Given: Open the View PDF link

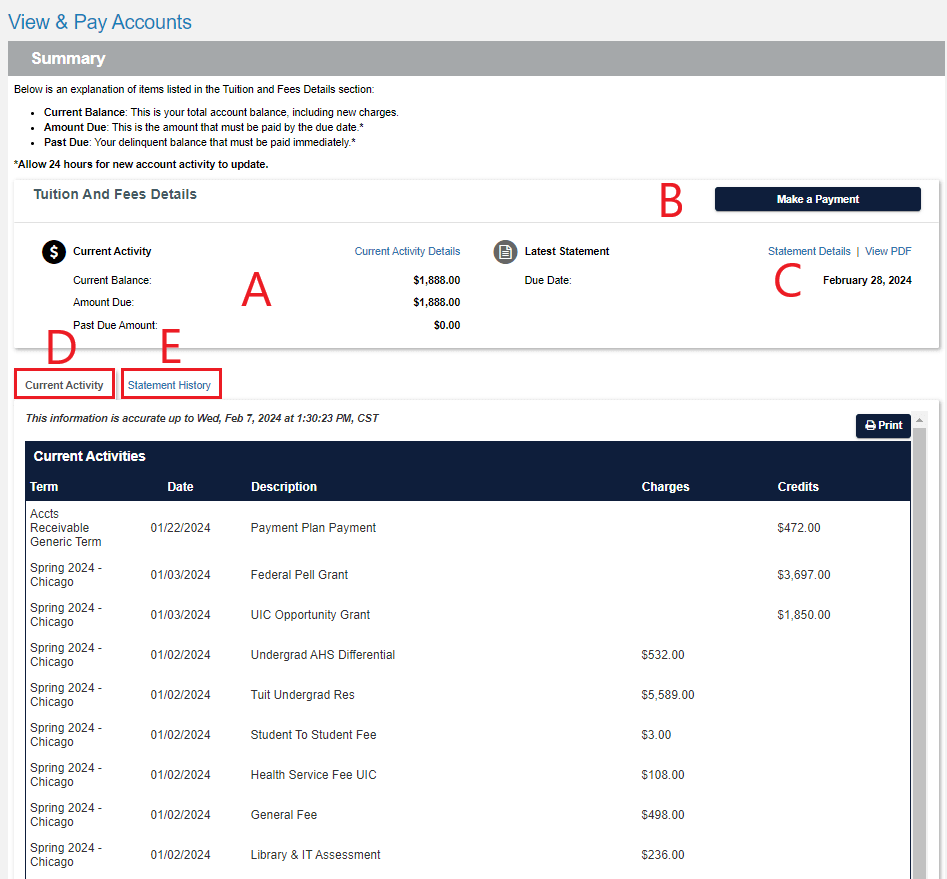Looking at the screenshot, I should [x=888, y=251].
